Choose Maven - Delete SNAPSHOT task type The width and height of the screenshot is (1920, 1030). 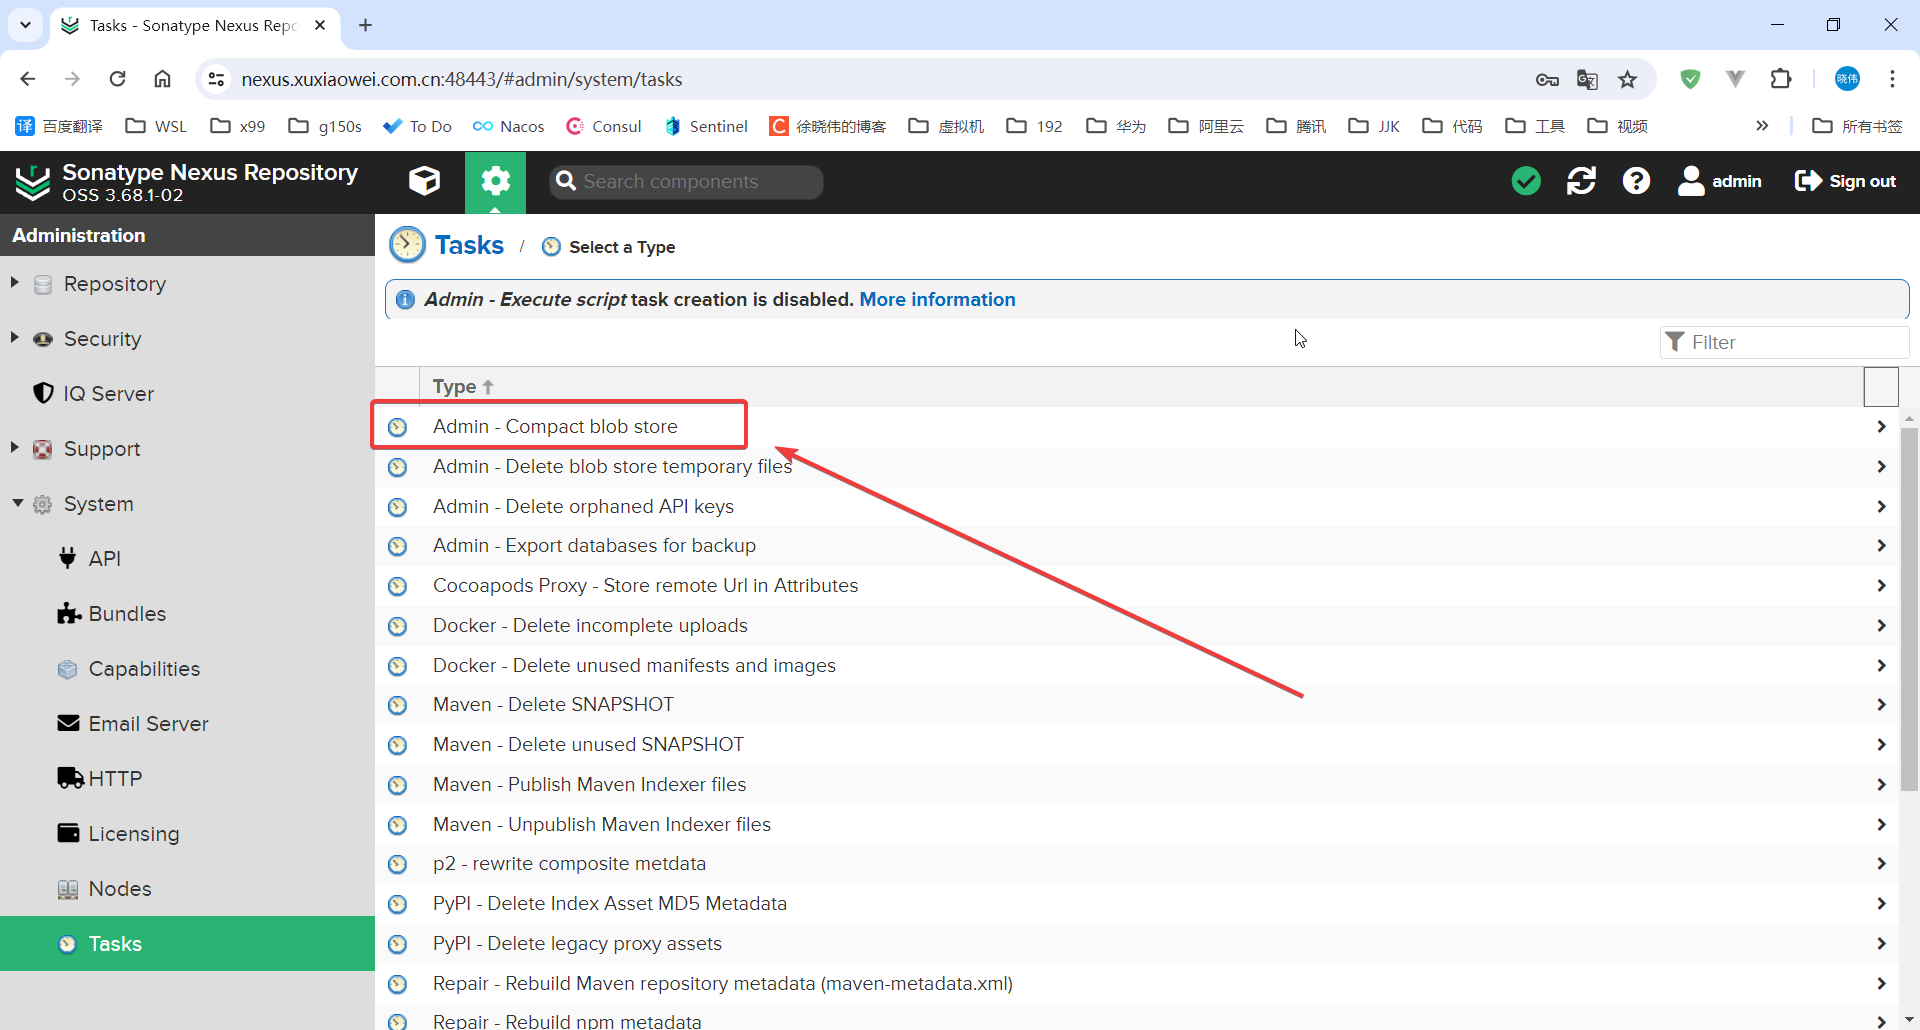tap(553, 704)
